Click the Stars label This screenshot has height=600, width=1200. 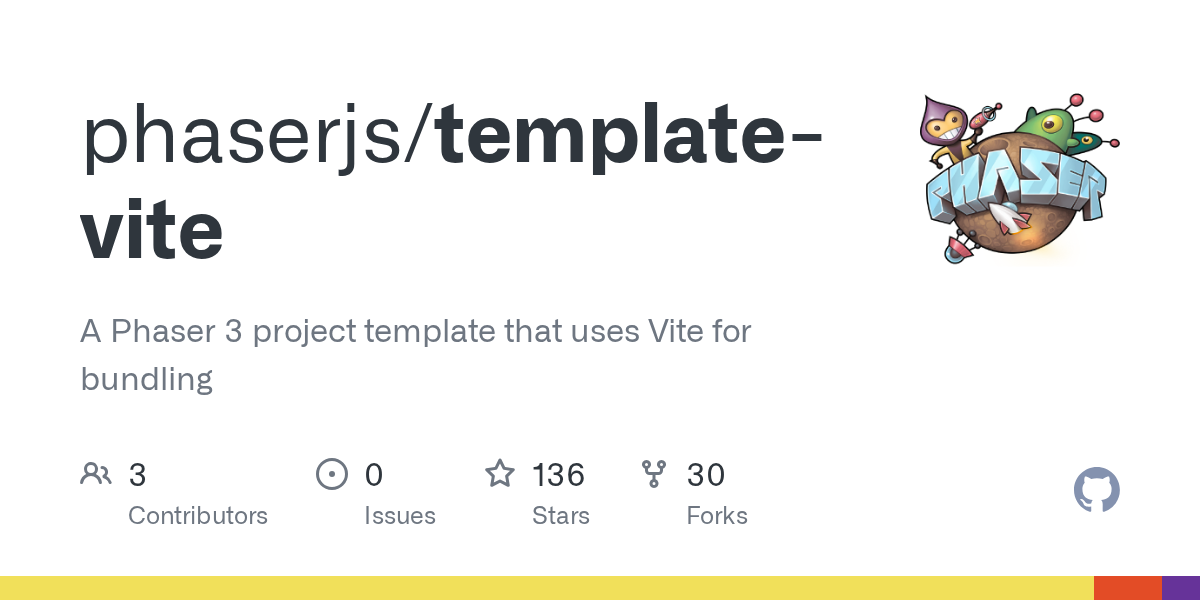(x=561, y=516)
